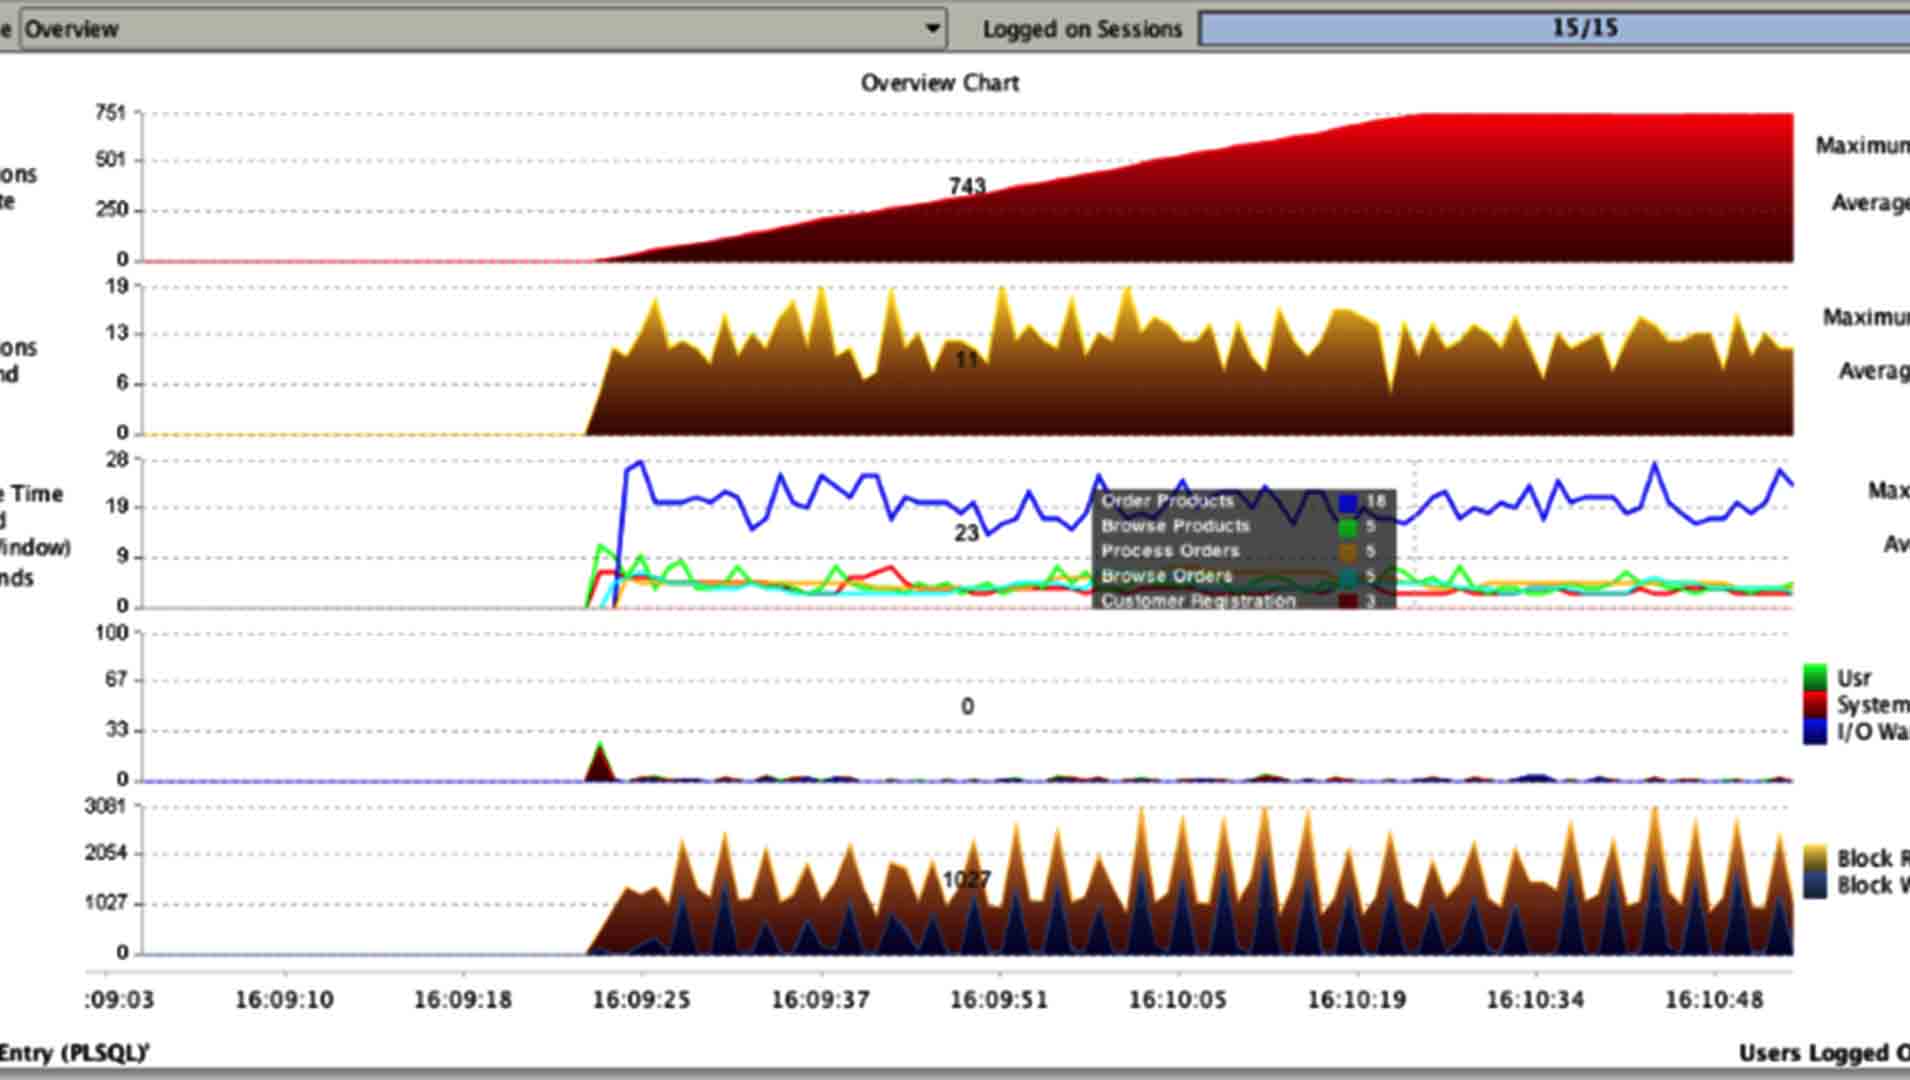Open the Overview view dropdown
The width and height of the screenshot is (1910, 1080).
[470, 29]
